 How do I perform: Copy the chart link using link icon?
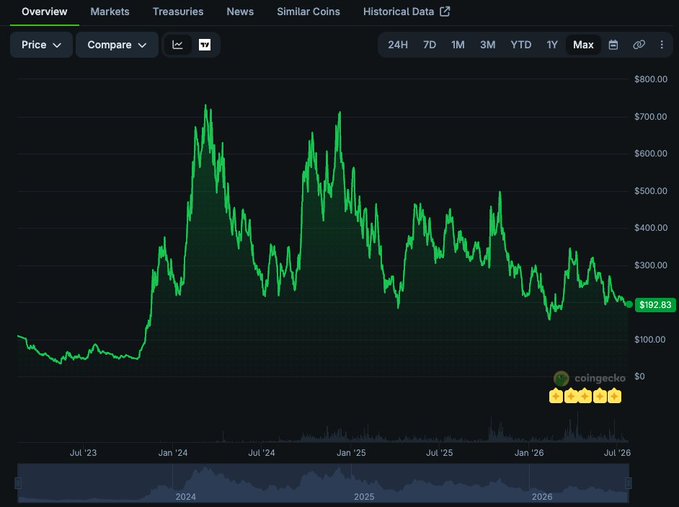(x=639, y=45)
